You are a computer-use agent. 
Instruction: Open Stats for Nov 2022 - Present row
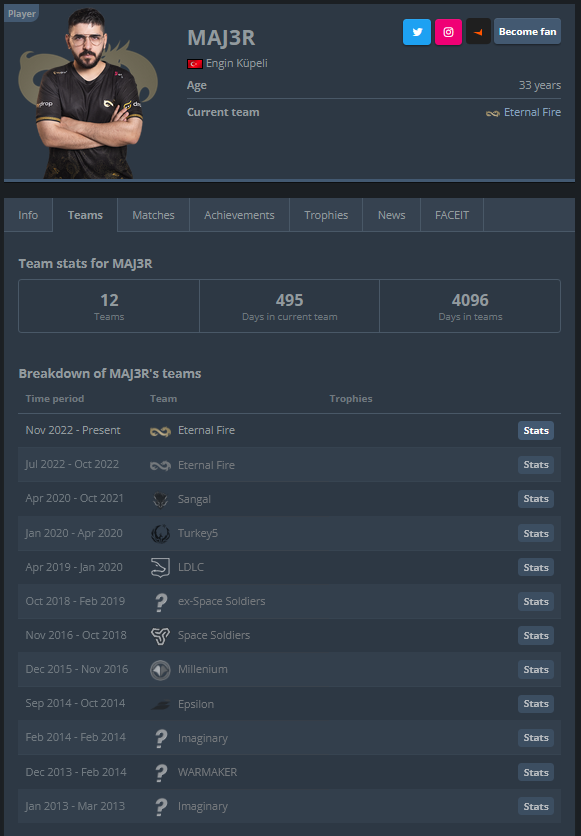coord(536,431)
